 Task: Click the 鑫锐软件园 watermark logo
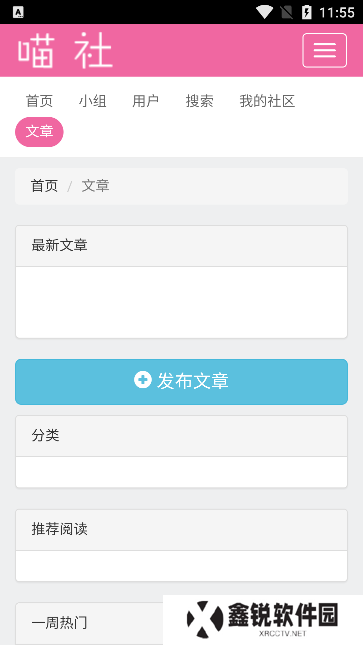pyautogui.click(x=263, y=619)
